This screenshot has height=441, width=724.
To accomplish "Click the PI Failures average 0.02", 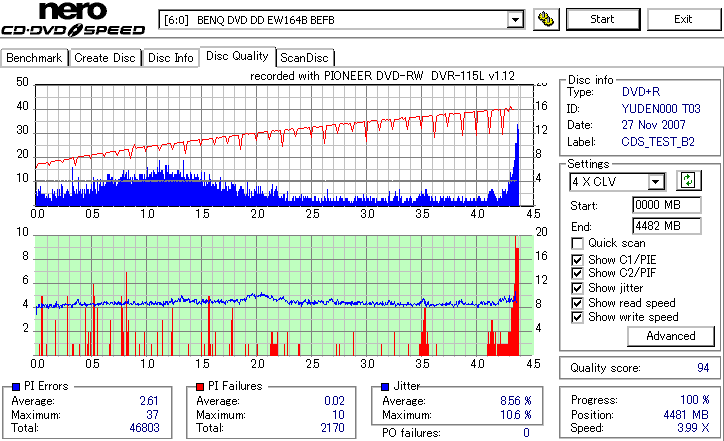I will (334, 401).
